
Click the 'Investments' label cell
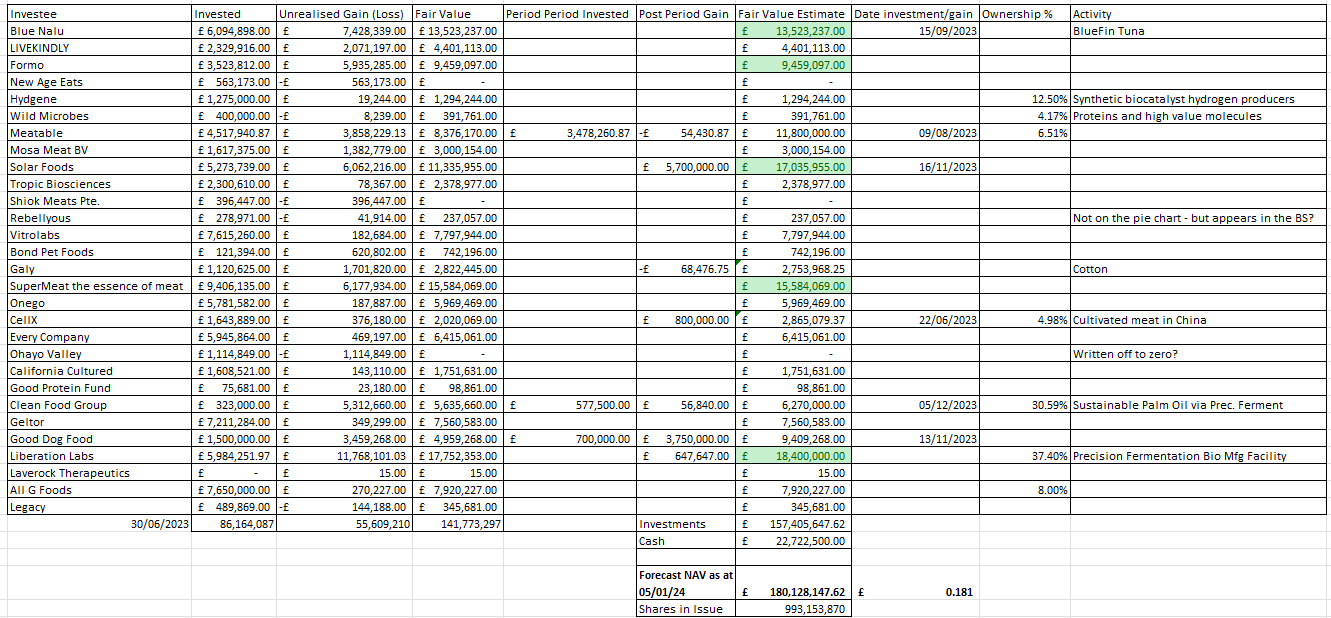click(685, 524)
